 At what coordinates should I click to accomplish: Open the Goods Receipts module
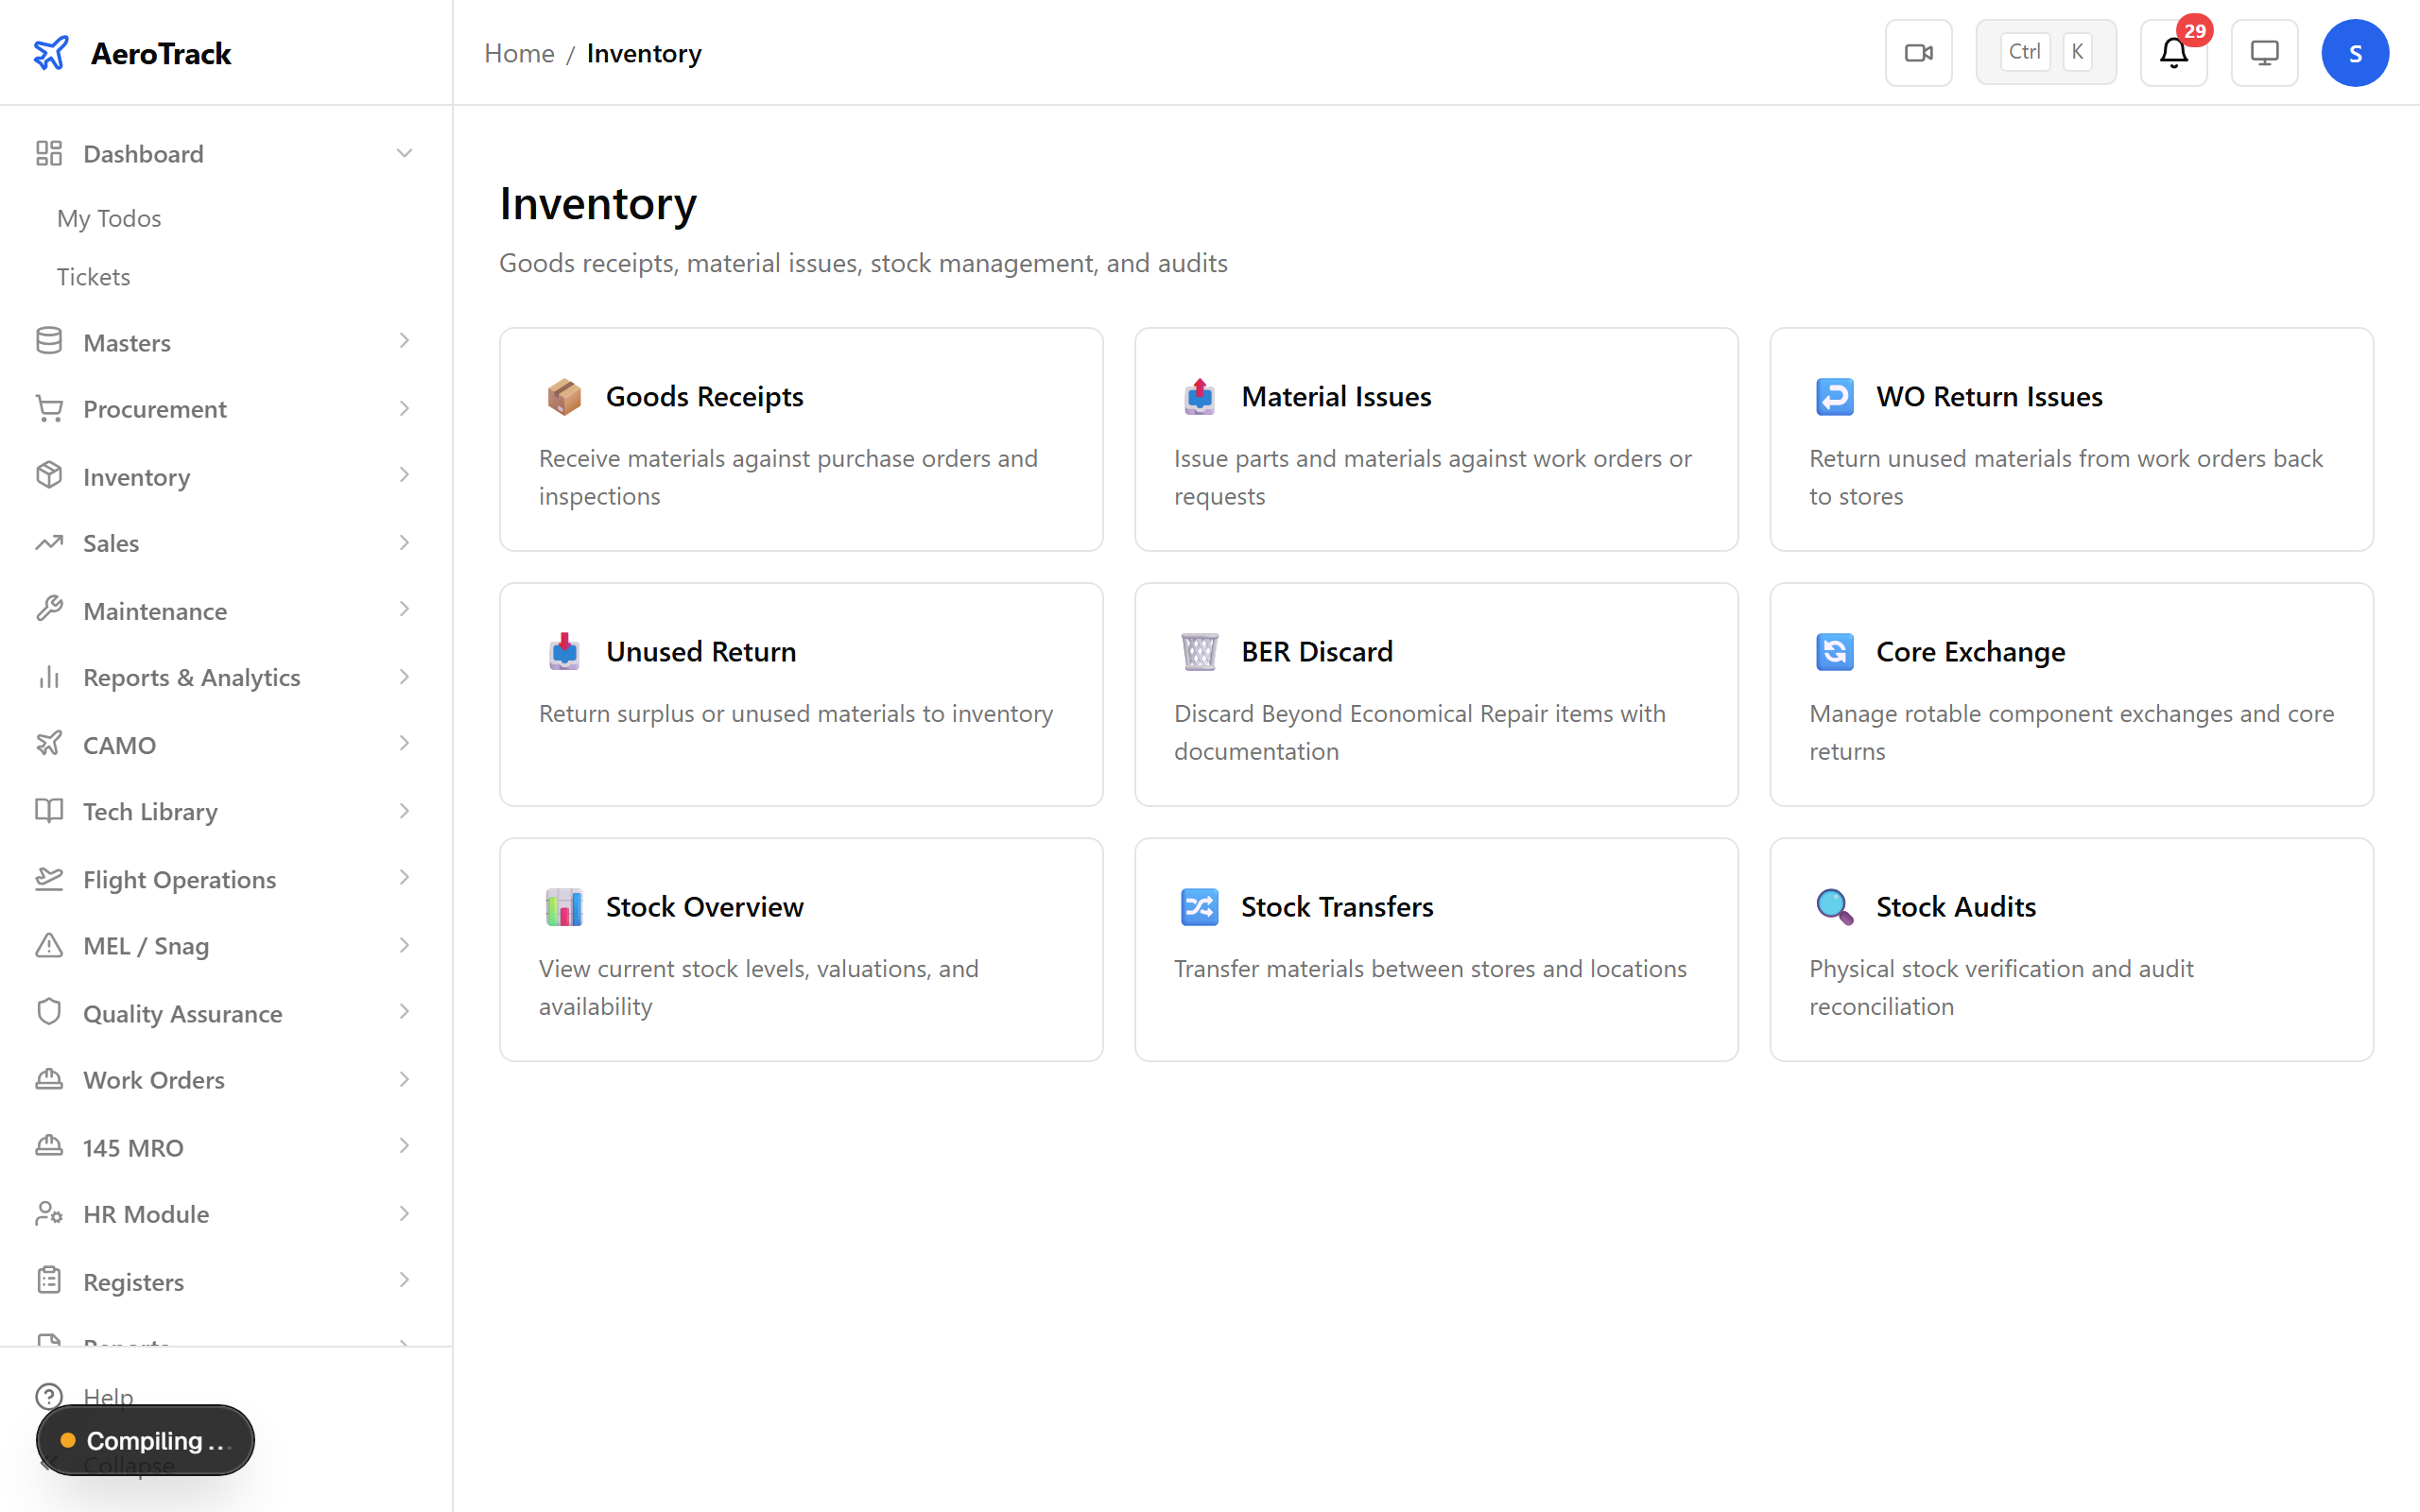click(800, 440)
